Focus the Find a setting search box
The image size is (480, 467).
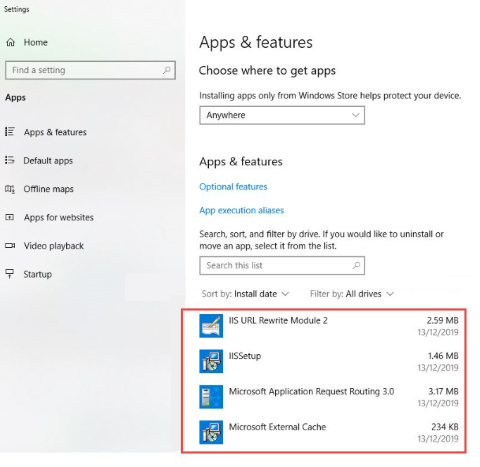[90, 70]
